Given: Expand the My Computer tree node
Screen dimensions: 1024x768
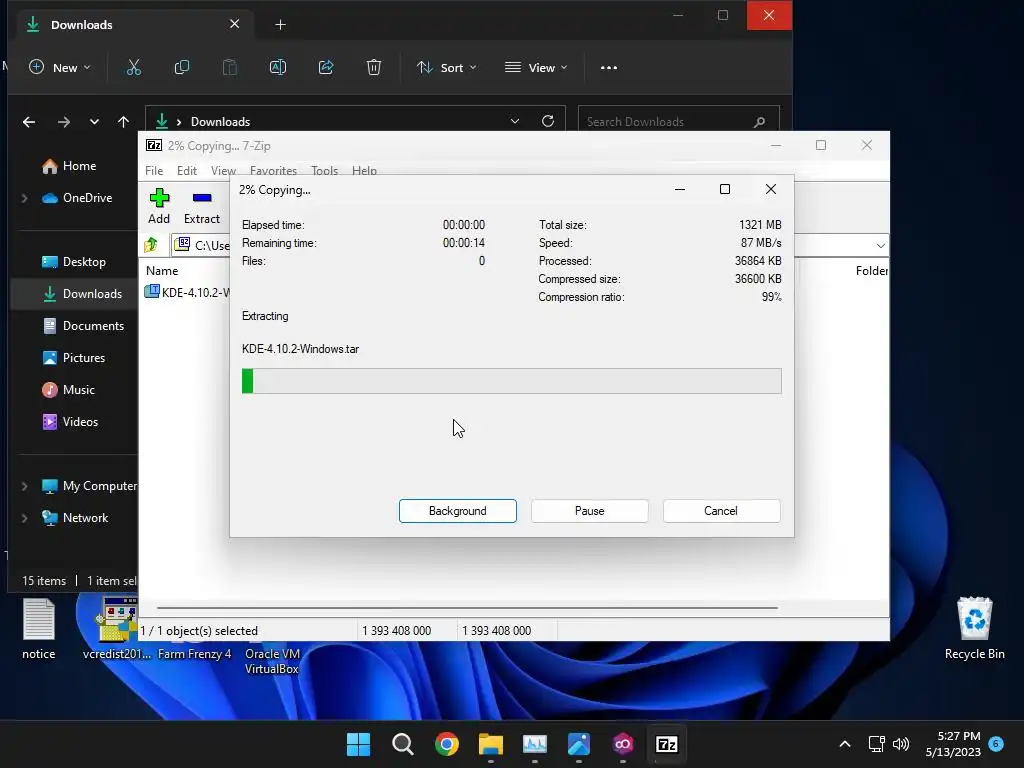Looking at the screenshot, I should point(25,486).
